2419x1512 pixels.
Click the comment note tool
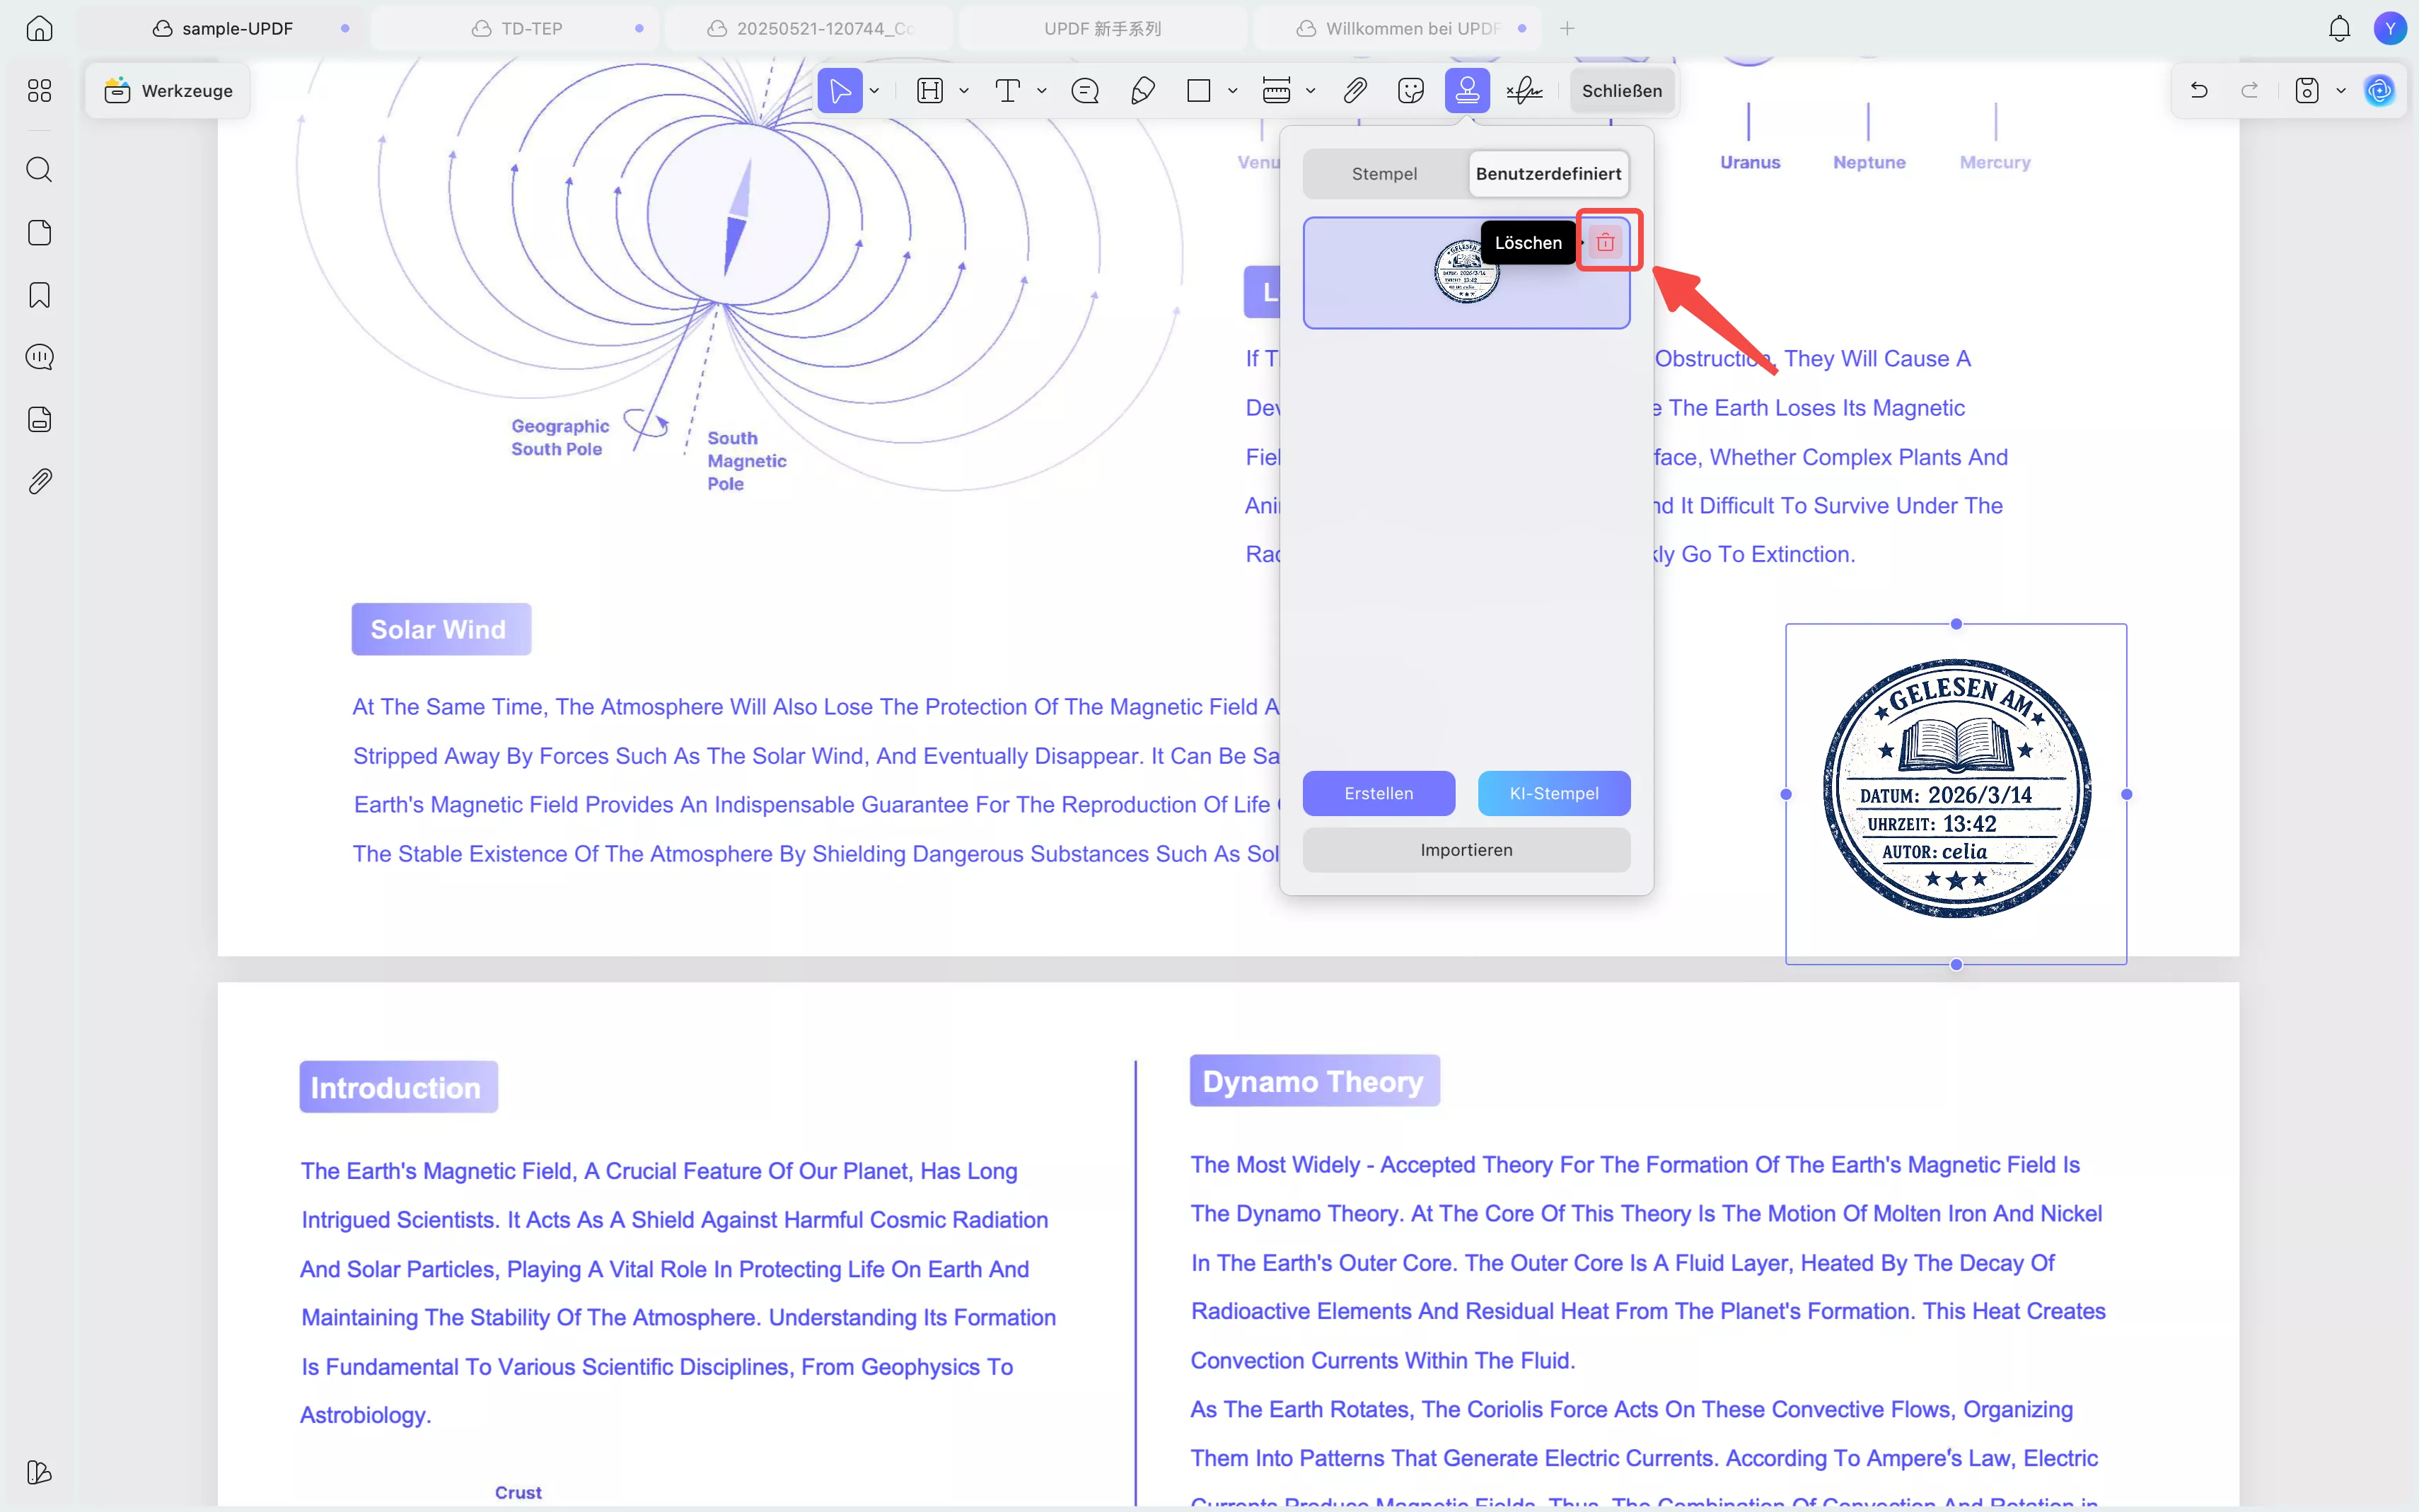1085,91
